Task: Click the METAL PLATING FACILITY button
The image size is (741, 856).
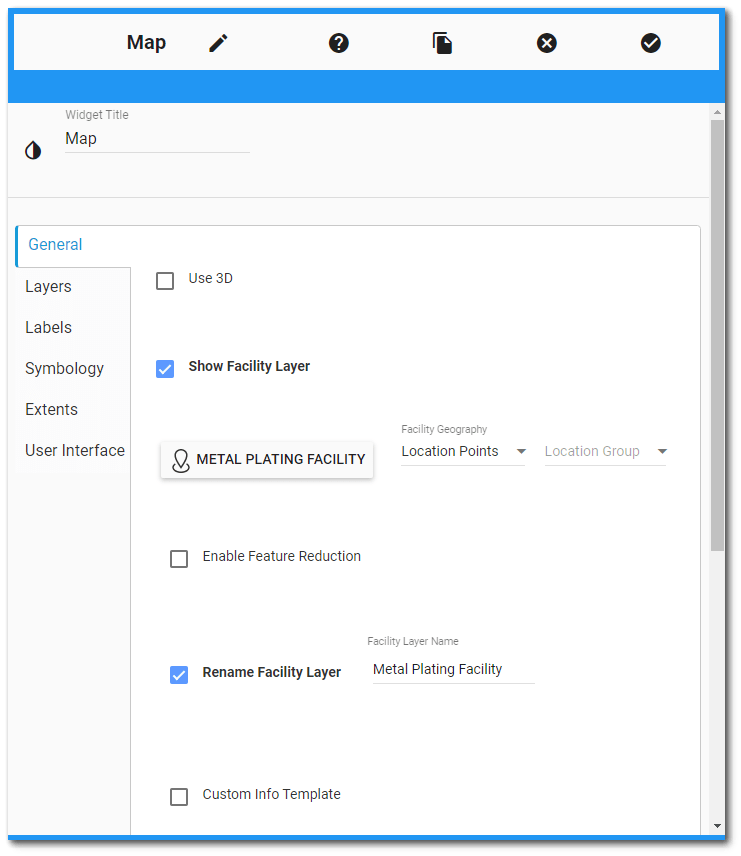Action: [x=267, y=460]
